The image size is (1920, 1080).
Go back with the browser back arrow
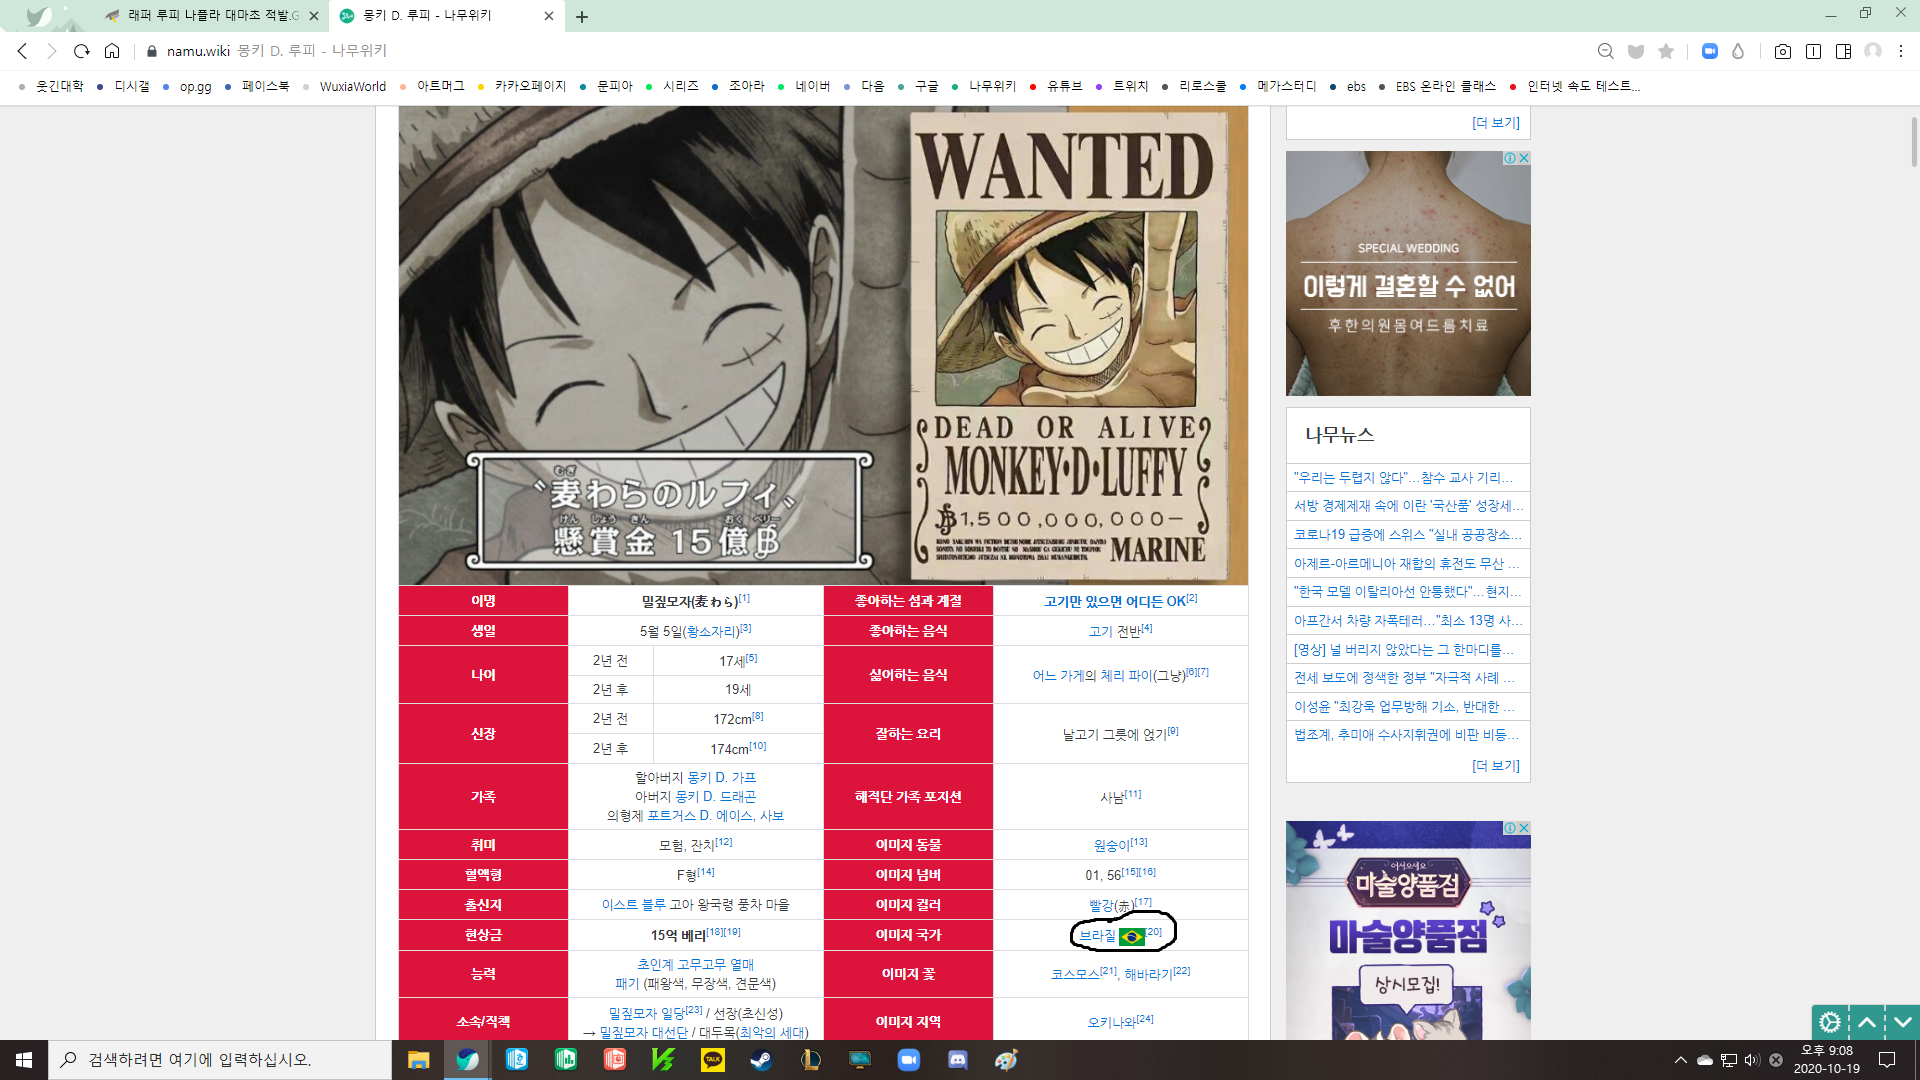click(22, 51)
